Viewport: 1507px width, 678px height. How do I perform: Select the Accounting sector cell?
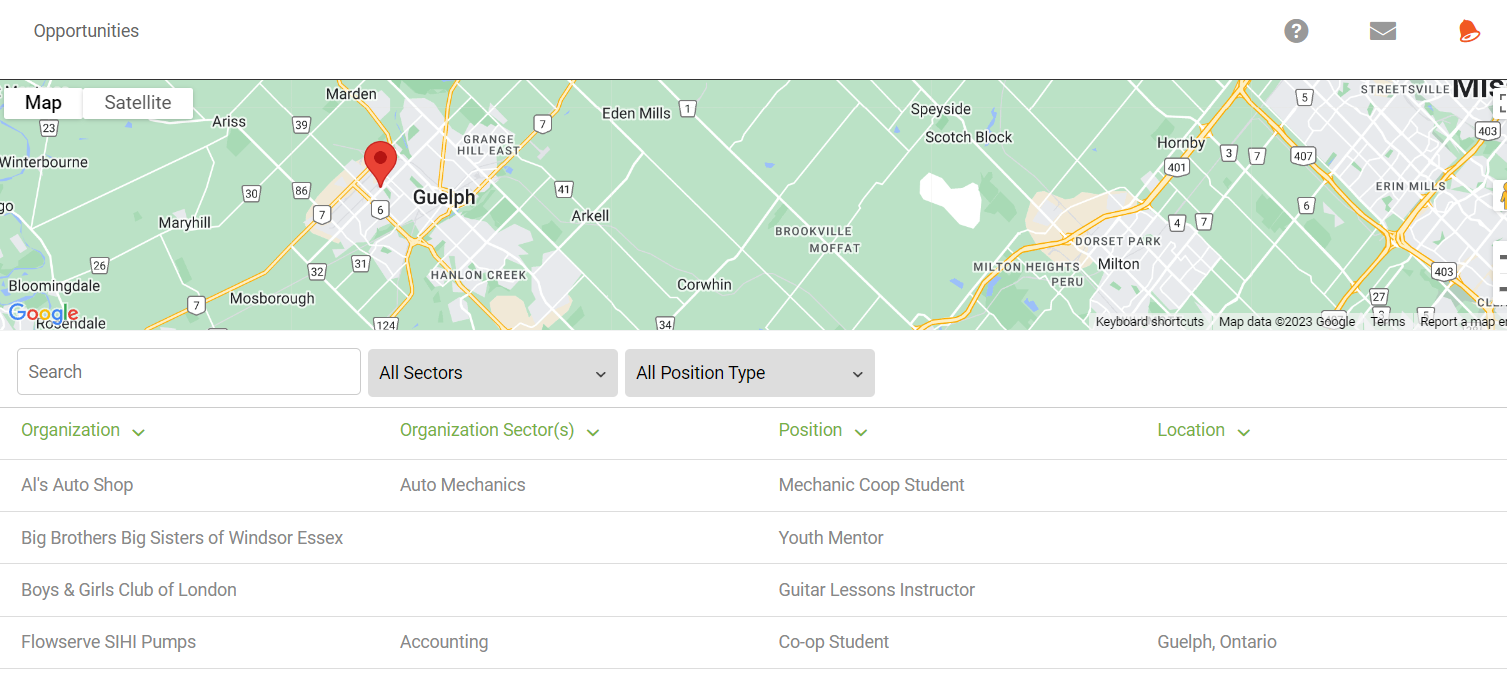click(444, 642)
